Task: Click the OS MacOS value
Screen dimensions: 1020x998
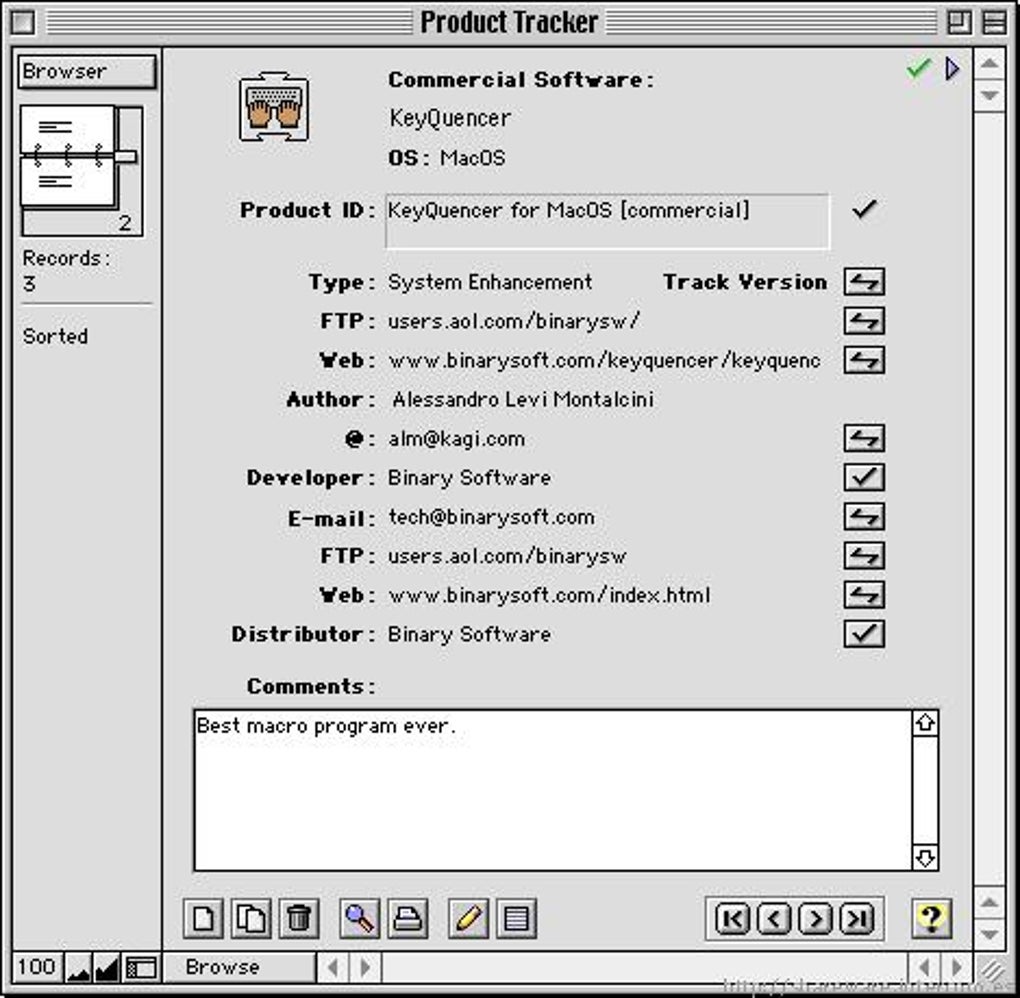Action: pyautogui.click(x=472, y=158)
